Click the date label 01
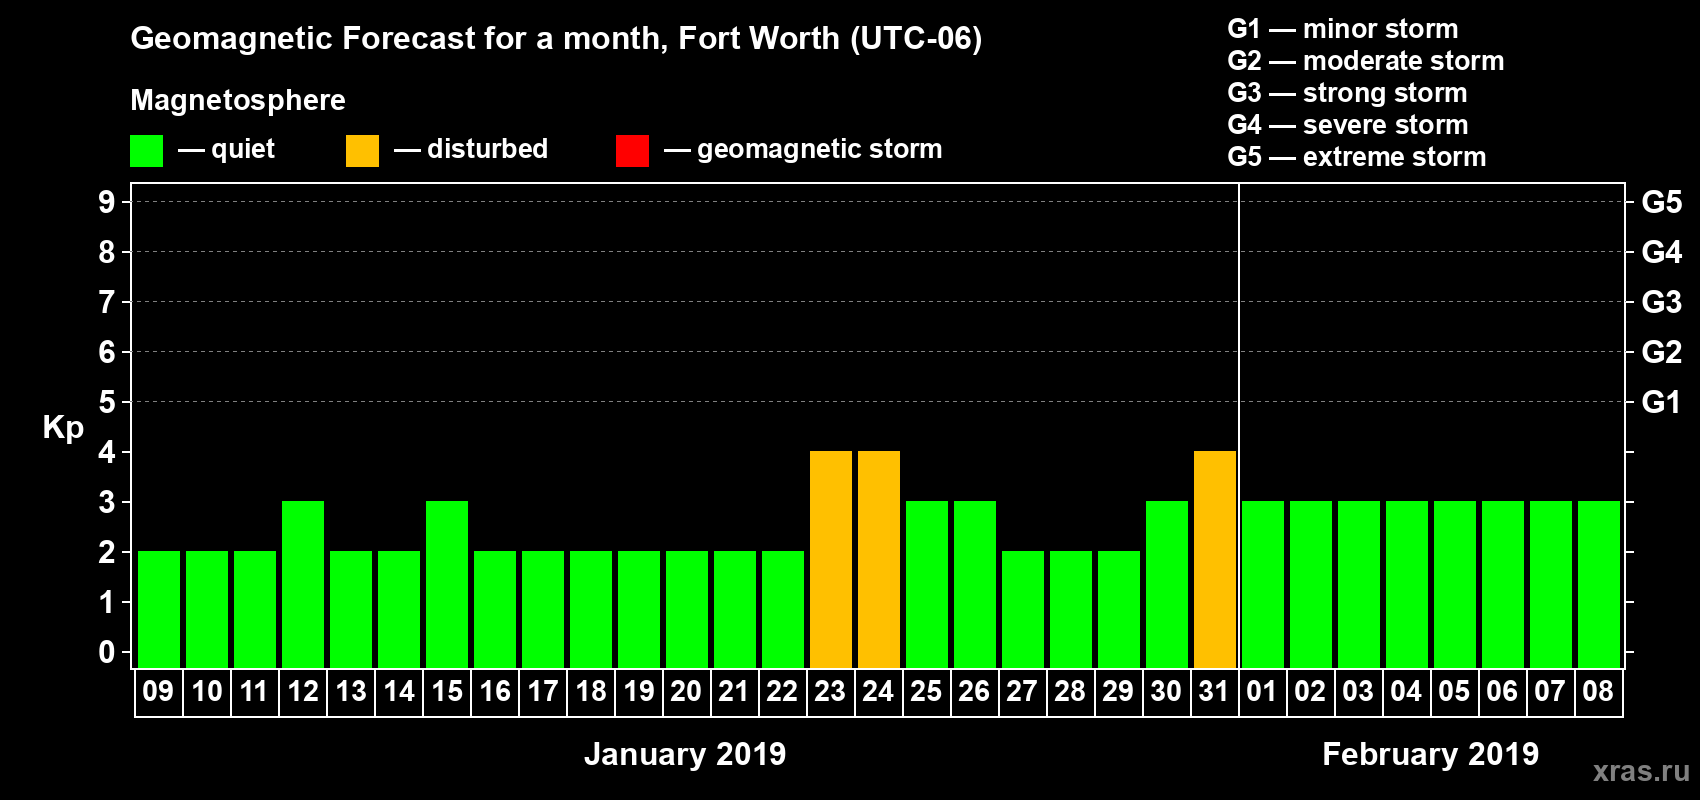This screenshot has width=1700, height=800. [1262, 691]
